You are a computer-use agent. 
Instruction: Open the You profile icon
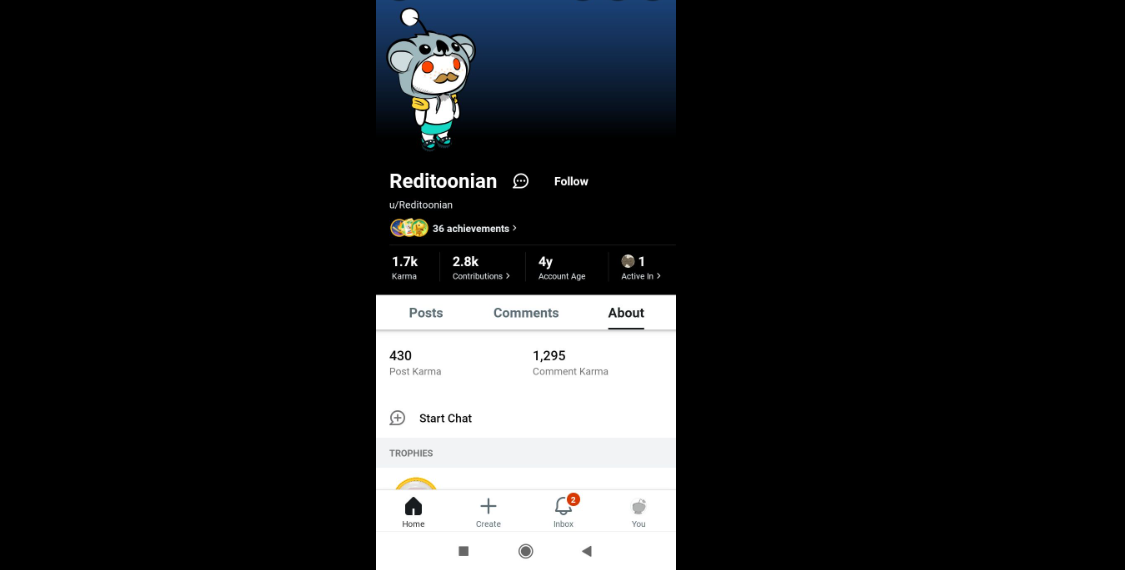pyautogui.click(x=639, y=507)
